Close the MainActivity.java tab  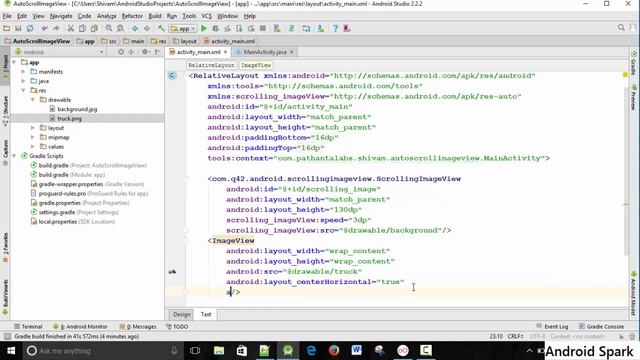tap(291, 52)
